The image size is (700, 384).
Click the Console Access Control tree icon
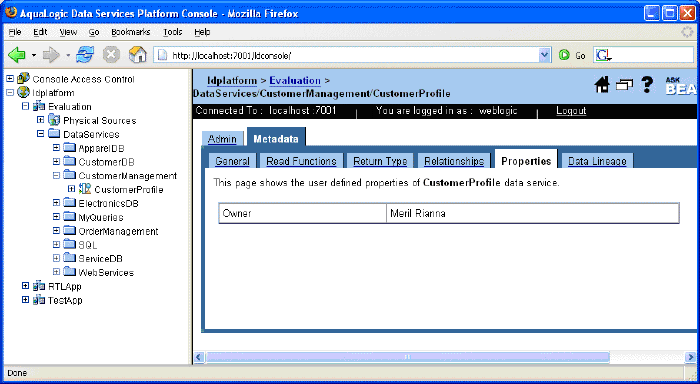click(x=23, y=79)
